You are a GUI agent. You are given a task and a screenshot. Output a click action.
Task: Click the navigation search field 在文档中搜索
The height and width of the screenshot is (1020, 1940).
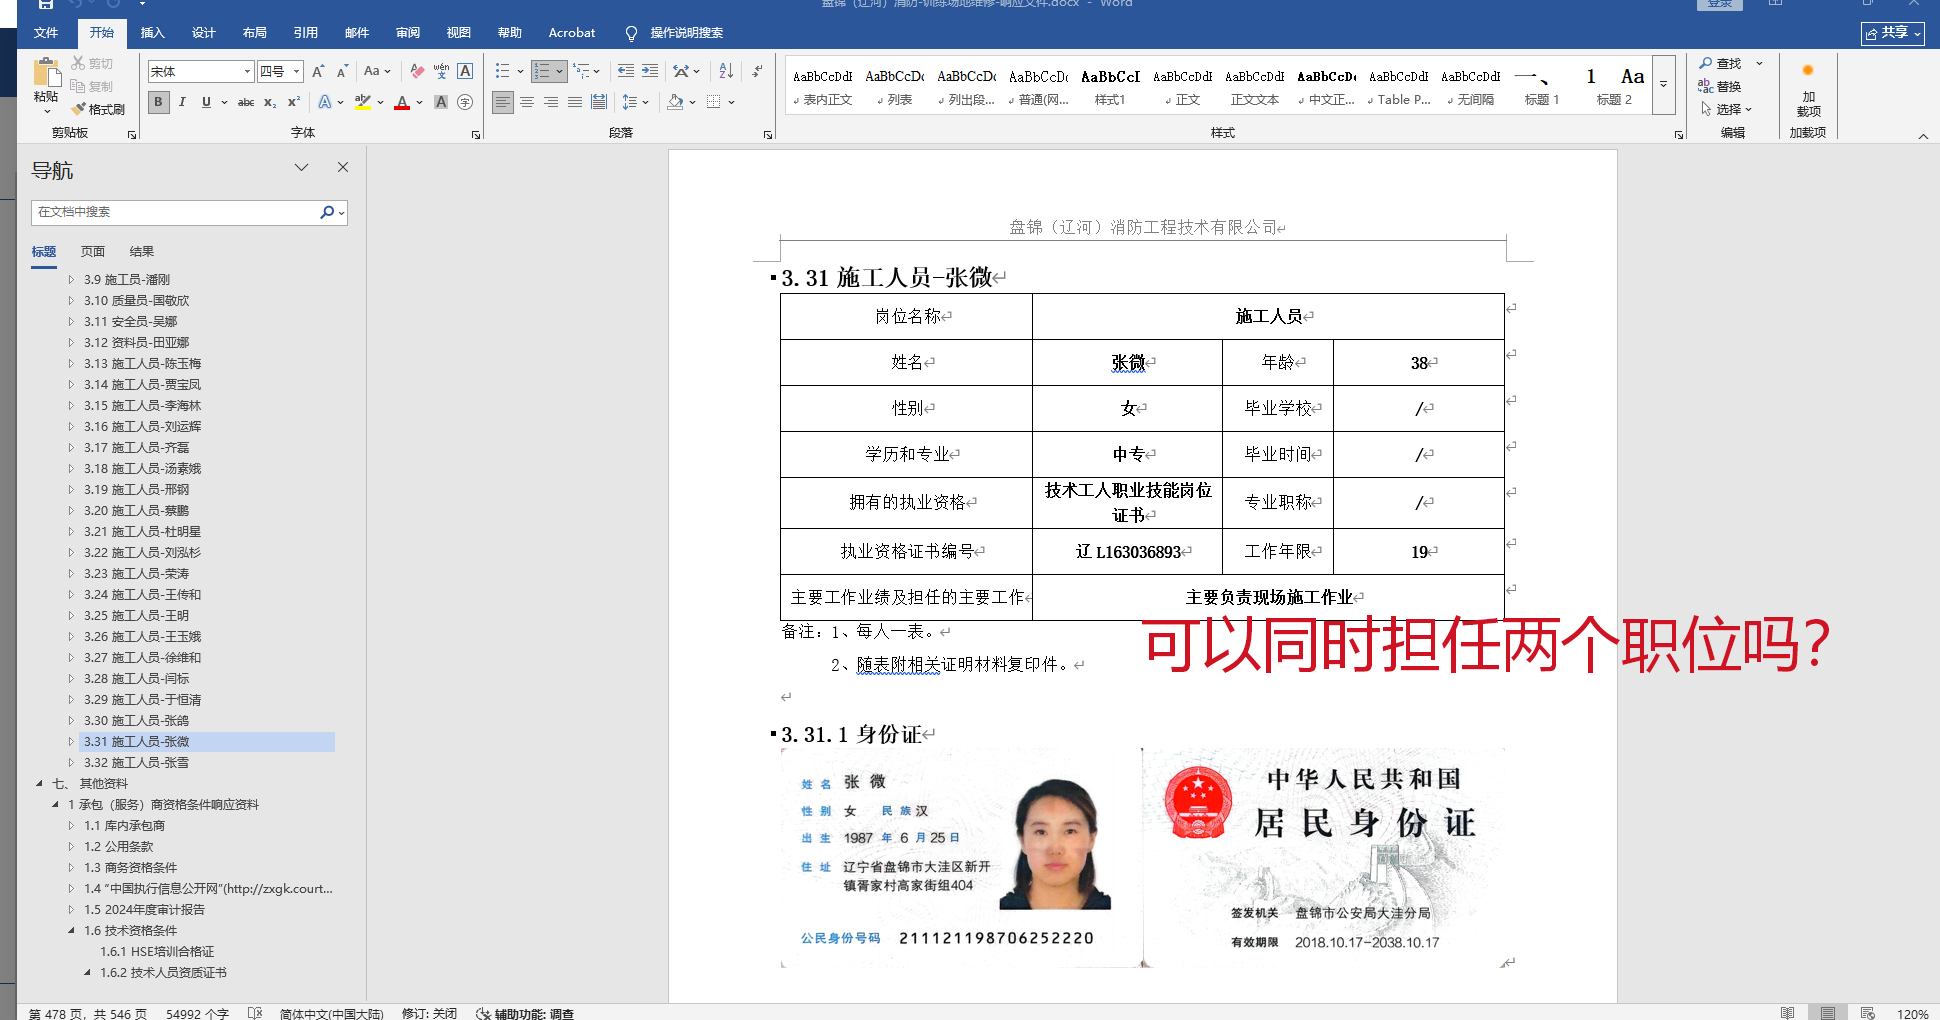[x=175, y=212]
